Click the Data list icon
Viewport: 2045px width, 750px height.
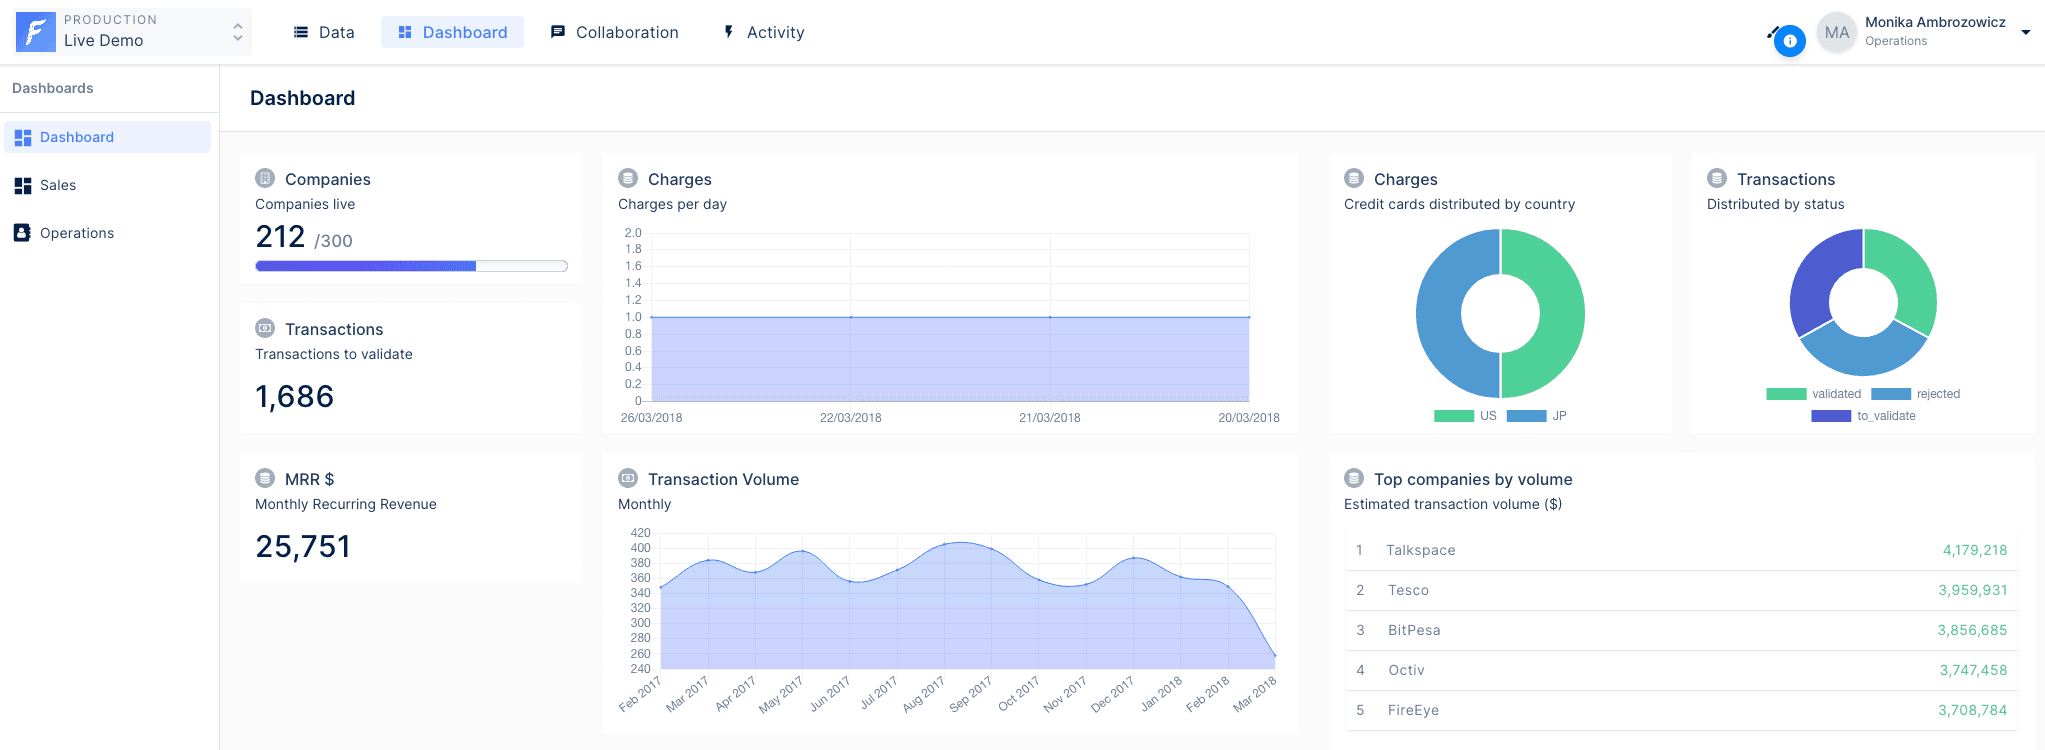click(x=300, y=32)
